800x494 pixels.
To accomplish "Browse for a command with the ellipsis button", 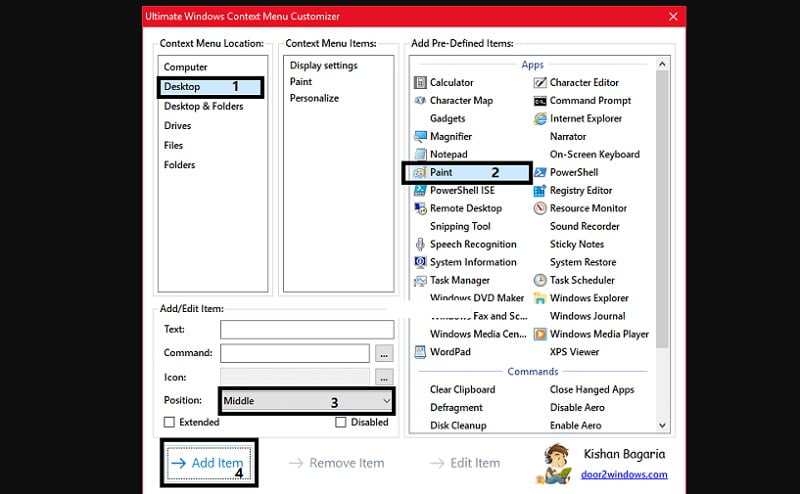I will coord(384,353).
